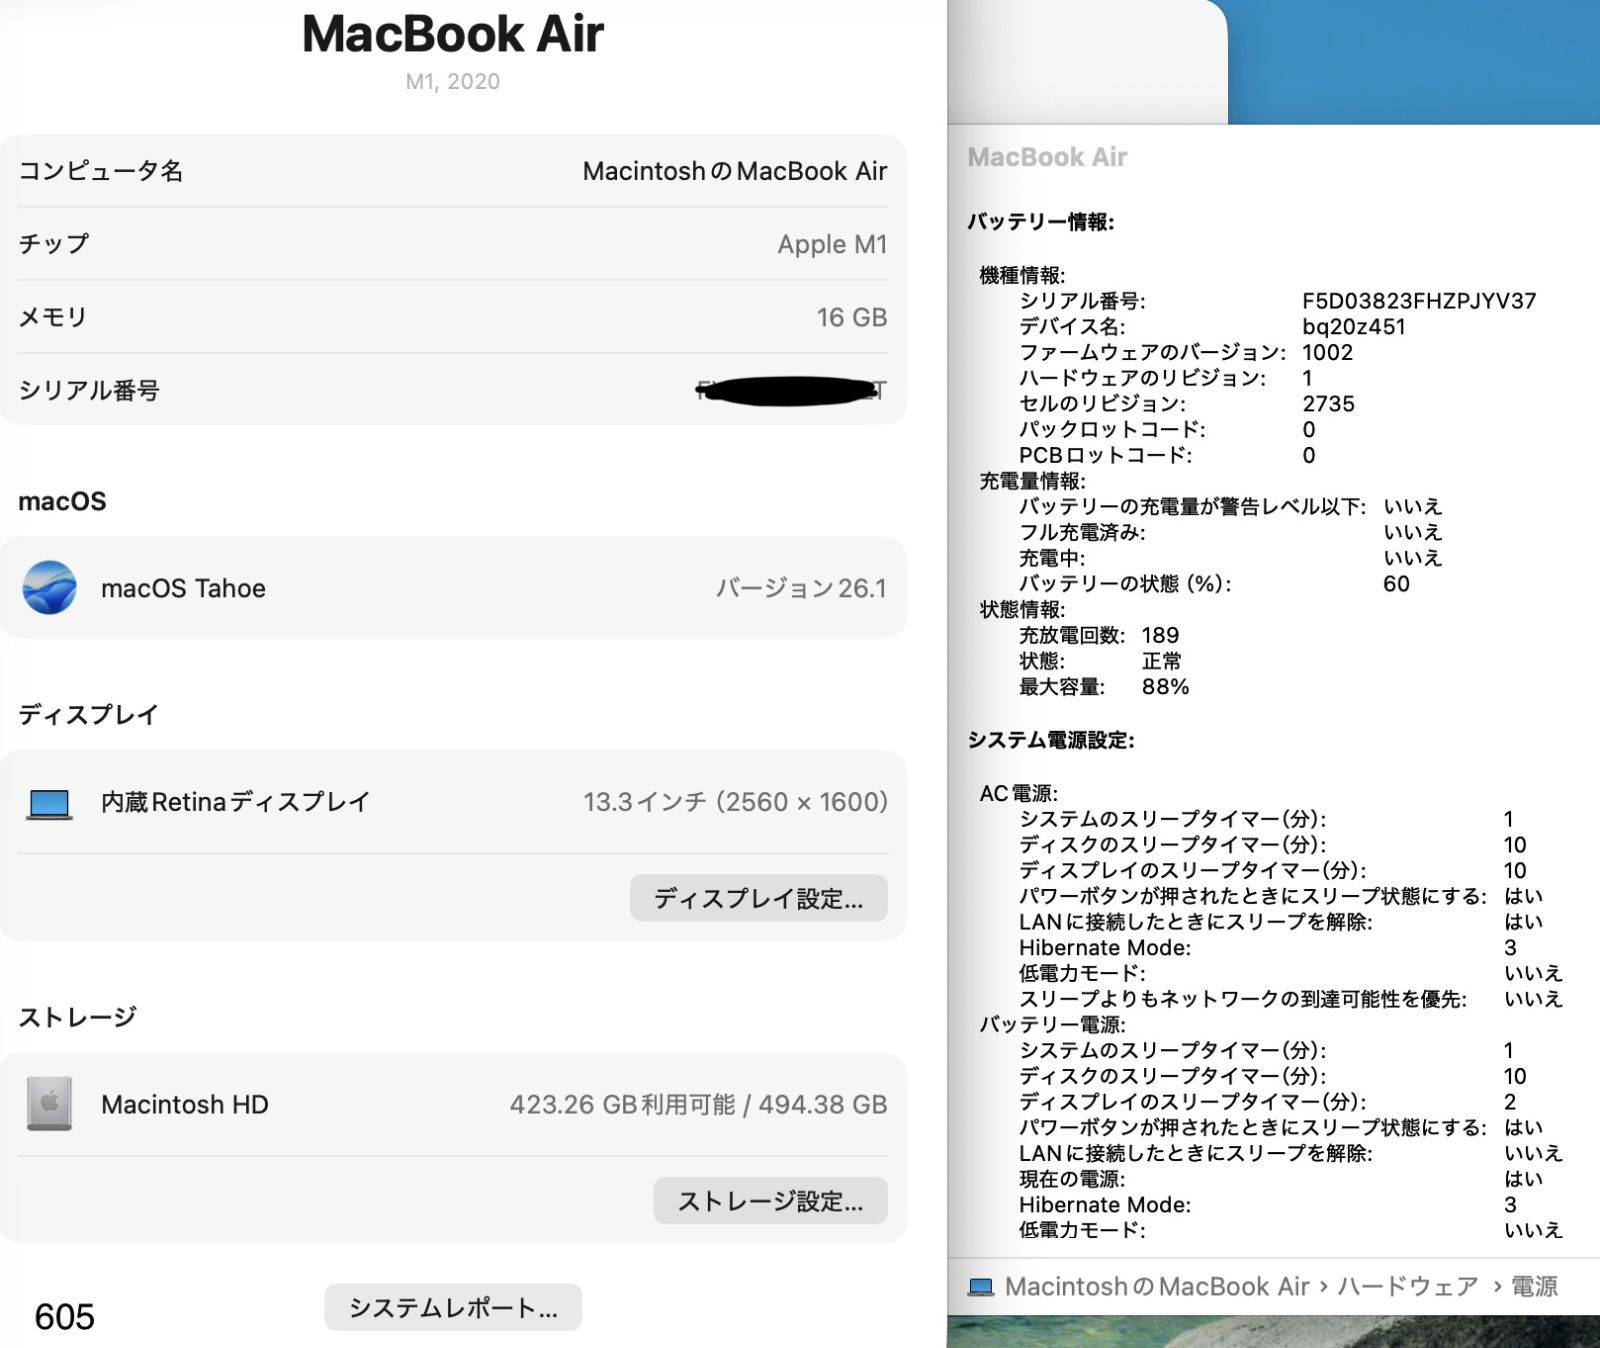Click the laptop icon in the path bar
The height and width of the screenshot is (1348, 1600).
pos(981,1287)
